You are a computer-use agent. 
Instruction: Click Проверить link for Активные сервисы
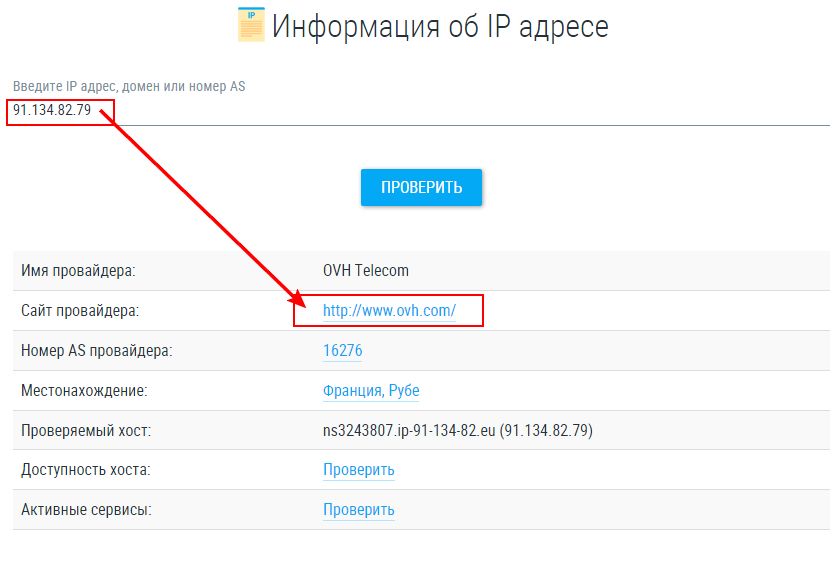[358, 510]
